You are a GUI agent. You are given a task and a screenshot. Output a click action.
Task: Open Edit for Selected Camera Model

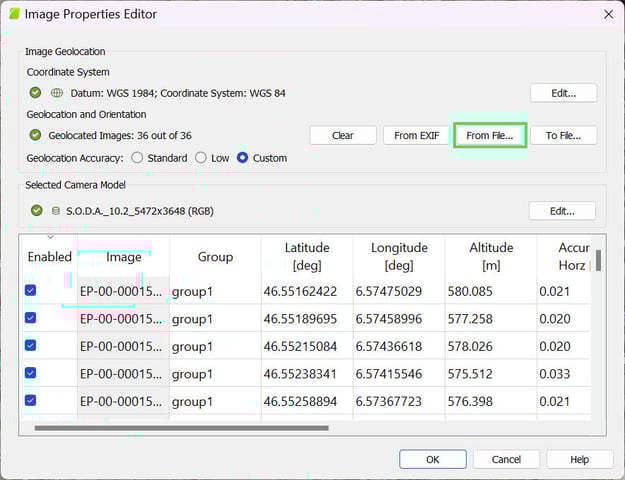(x=562, y=211)
